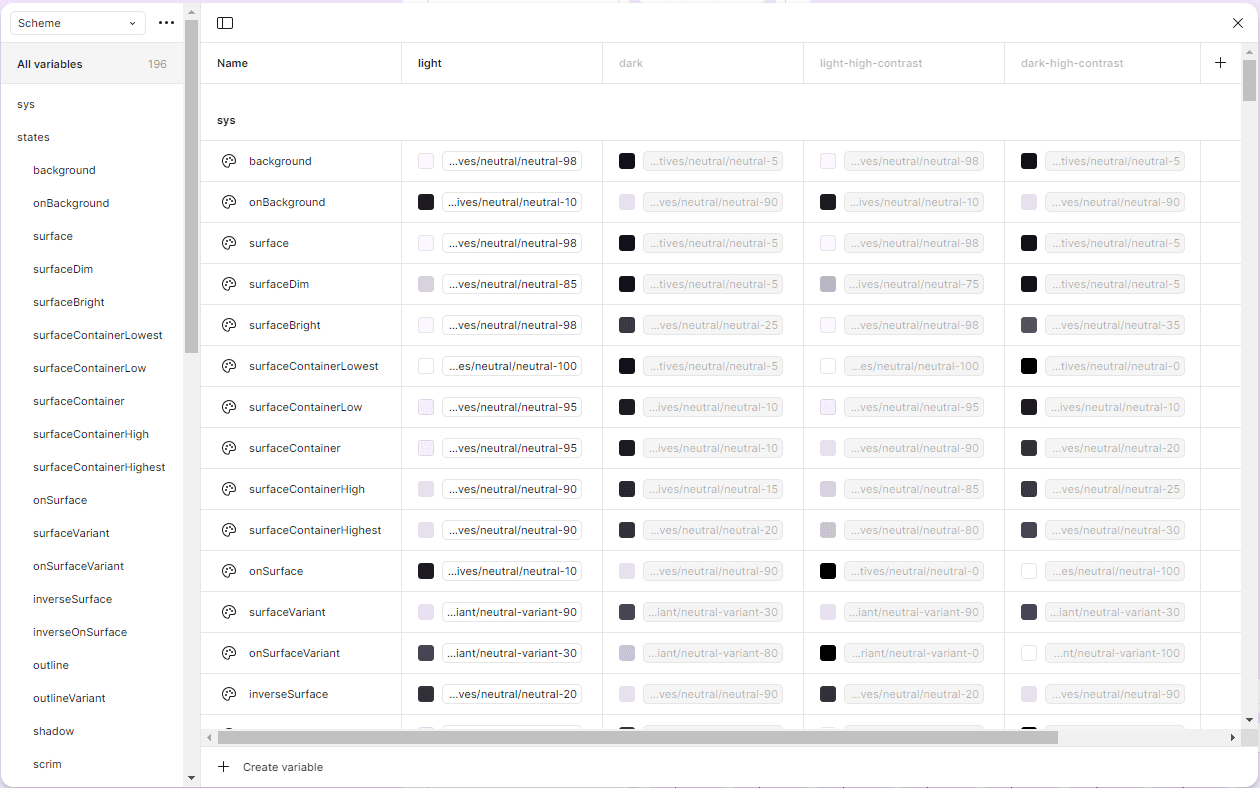Screen dimensions: 1260x788
Task: Select All variables in sidebar
Action: coord(92,64)
